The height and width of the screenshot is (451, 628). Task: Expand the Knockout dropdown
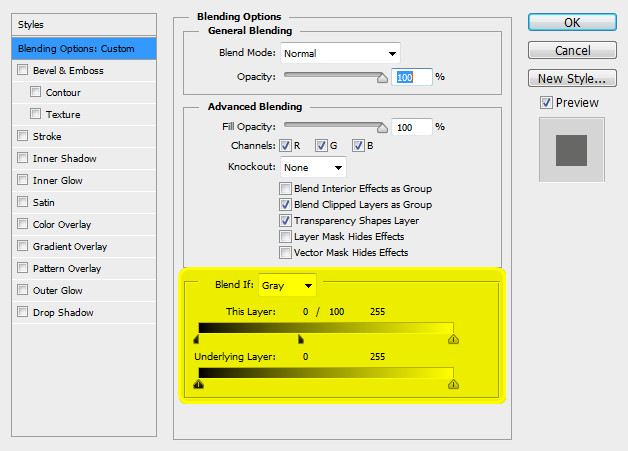(x=313, y=167)
